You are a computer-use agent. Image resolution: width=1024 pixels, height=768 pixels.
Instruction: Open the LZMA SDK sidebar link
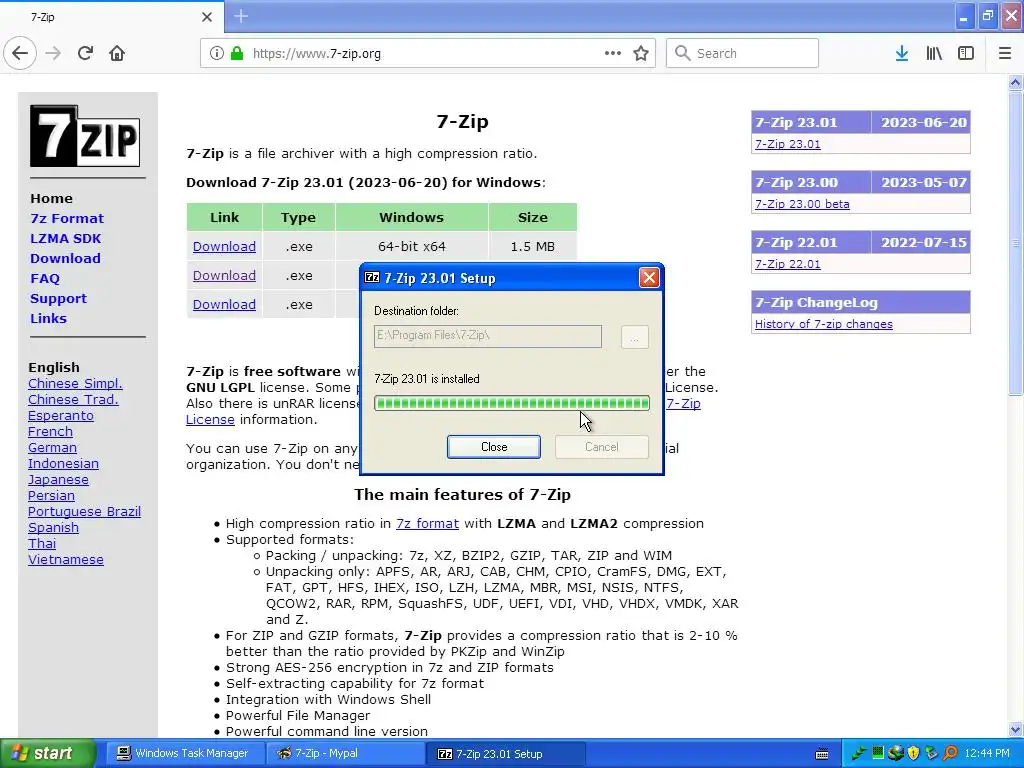click(65, 238)
